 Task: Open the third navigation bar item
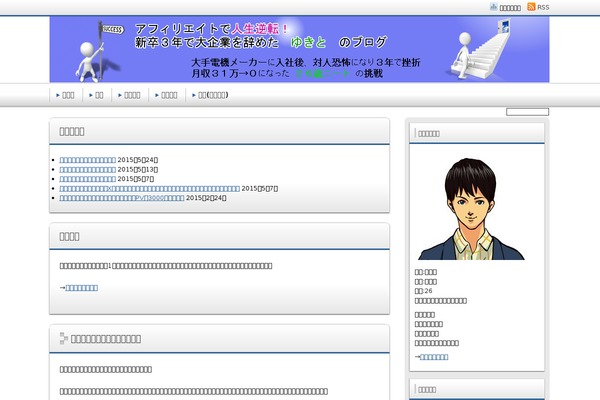pos(132,95)
